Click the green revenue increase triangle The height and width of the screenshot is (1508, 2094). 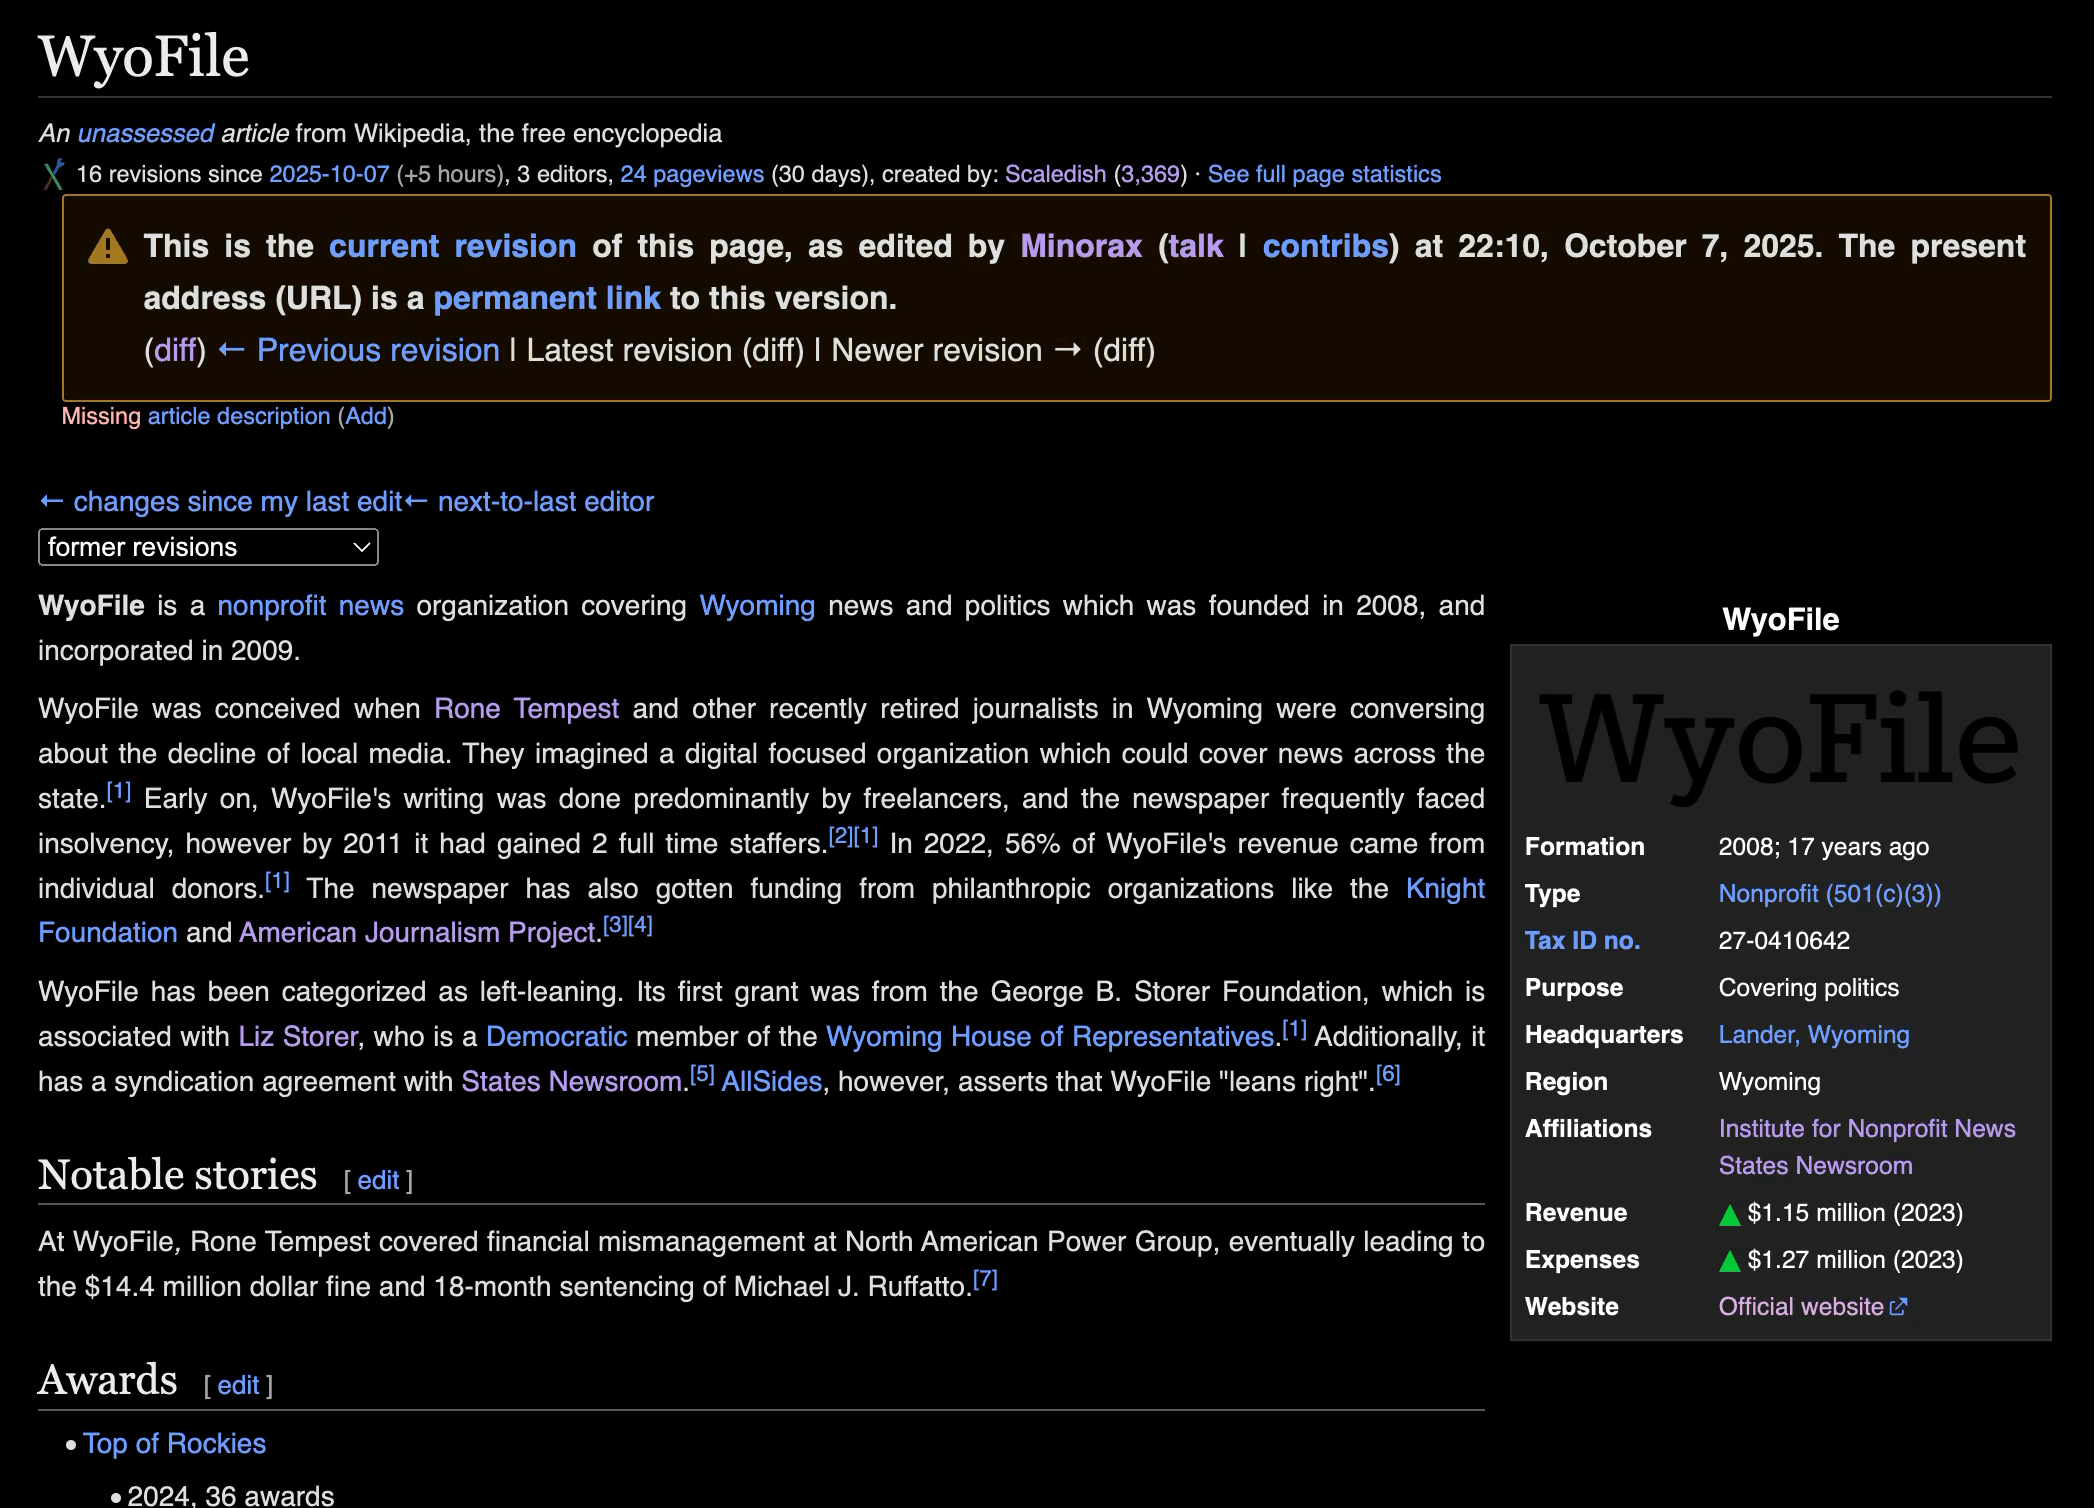pos(1729,1215)
